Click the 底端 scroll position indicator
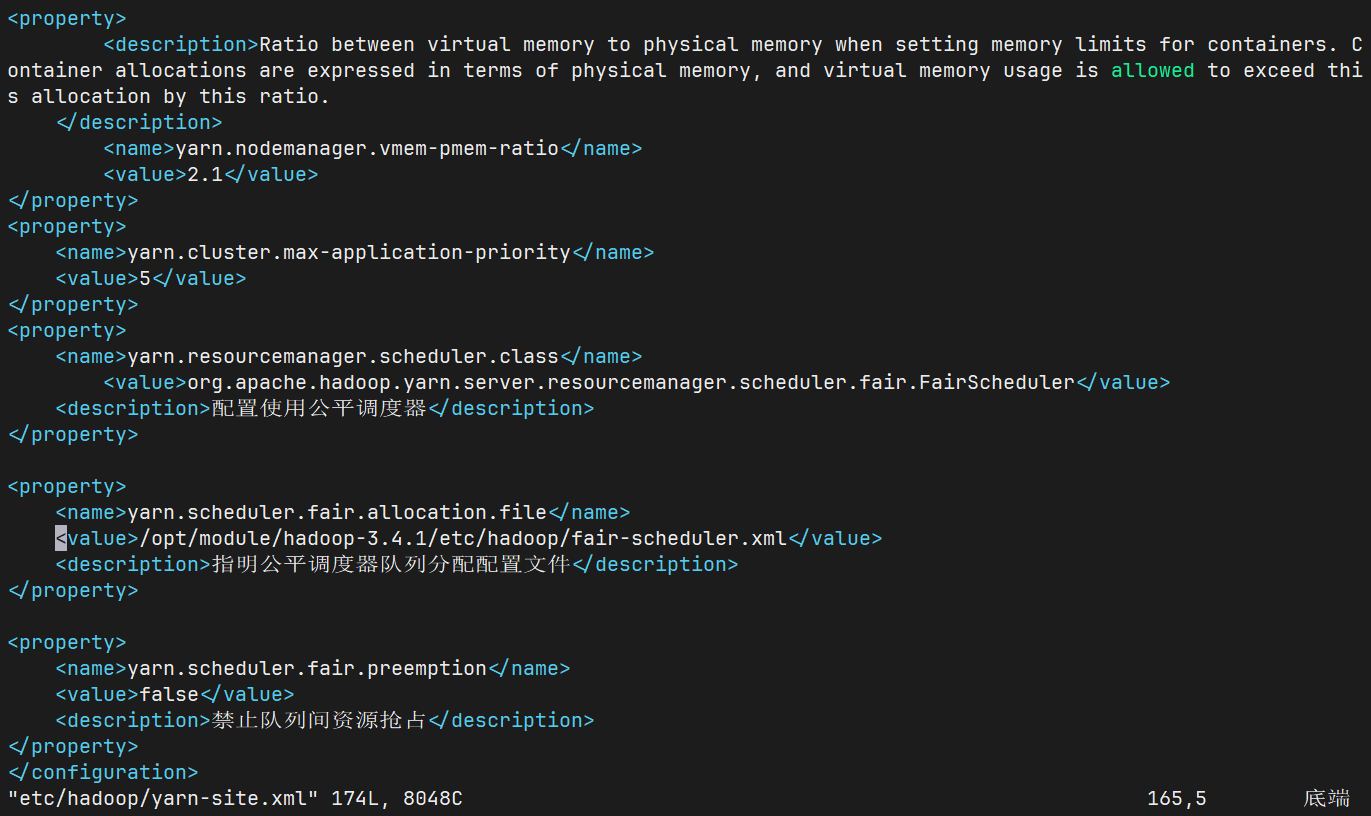 (x=1326, y=798)
